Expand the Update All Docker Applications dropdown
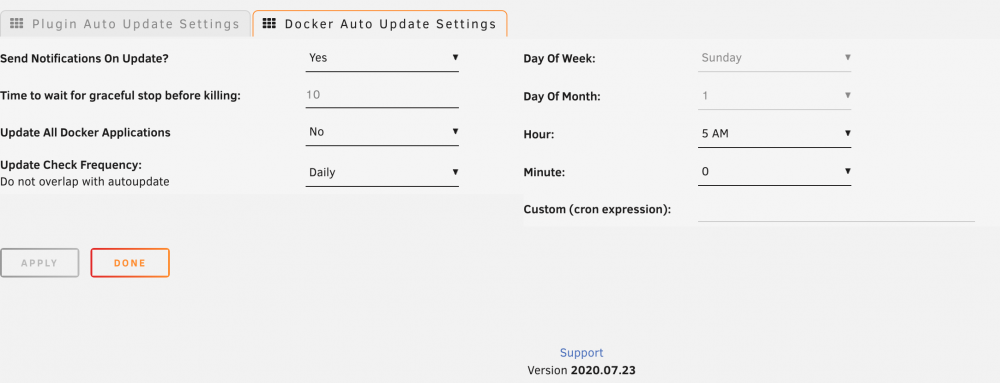This screenshot has width=1000, height=383. click(x=382, y=133)
